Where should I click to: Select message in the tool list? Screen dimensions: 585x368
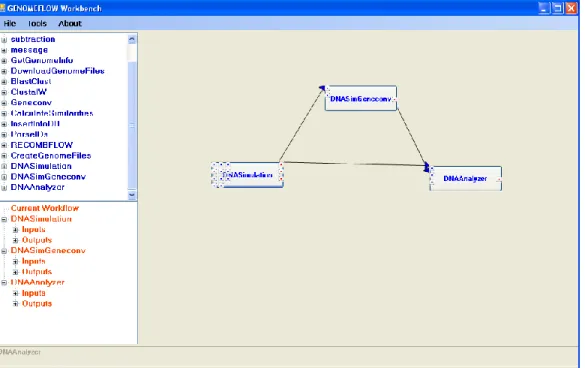click(x=29, y=50)
